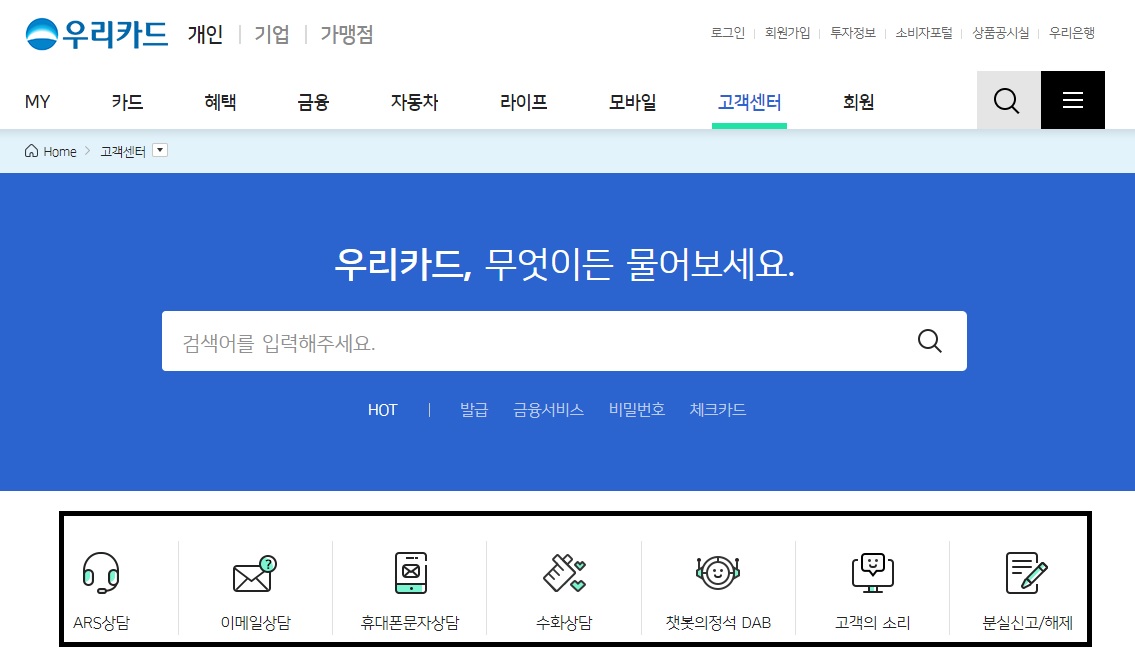Expand the 고객센터 breadcrumb dropdown arrow
The image size is (1135, 649).
pyautogui.click(x=160, y=150)
